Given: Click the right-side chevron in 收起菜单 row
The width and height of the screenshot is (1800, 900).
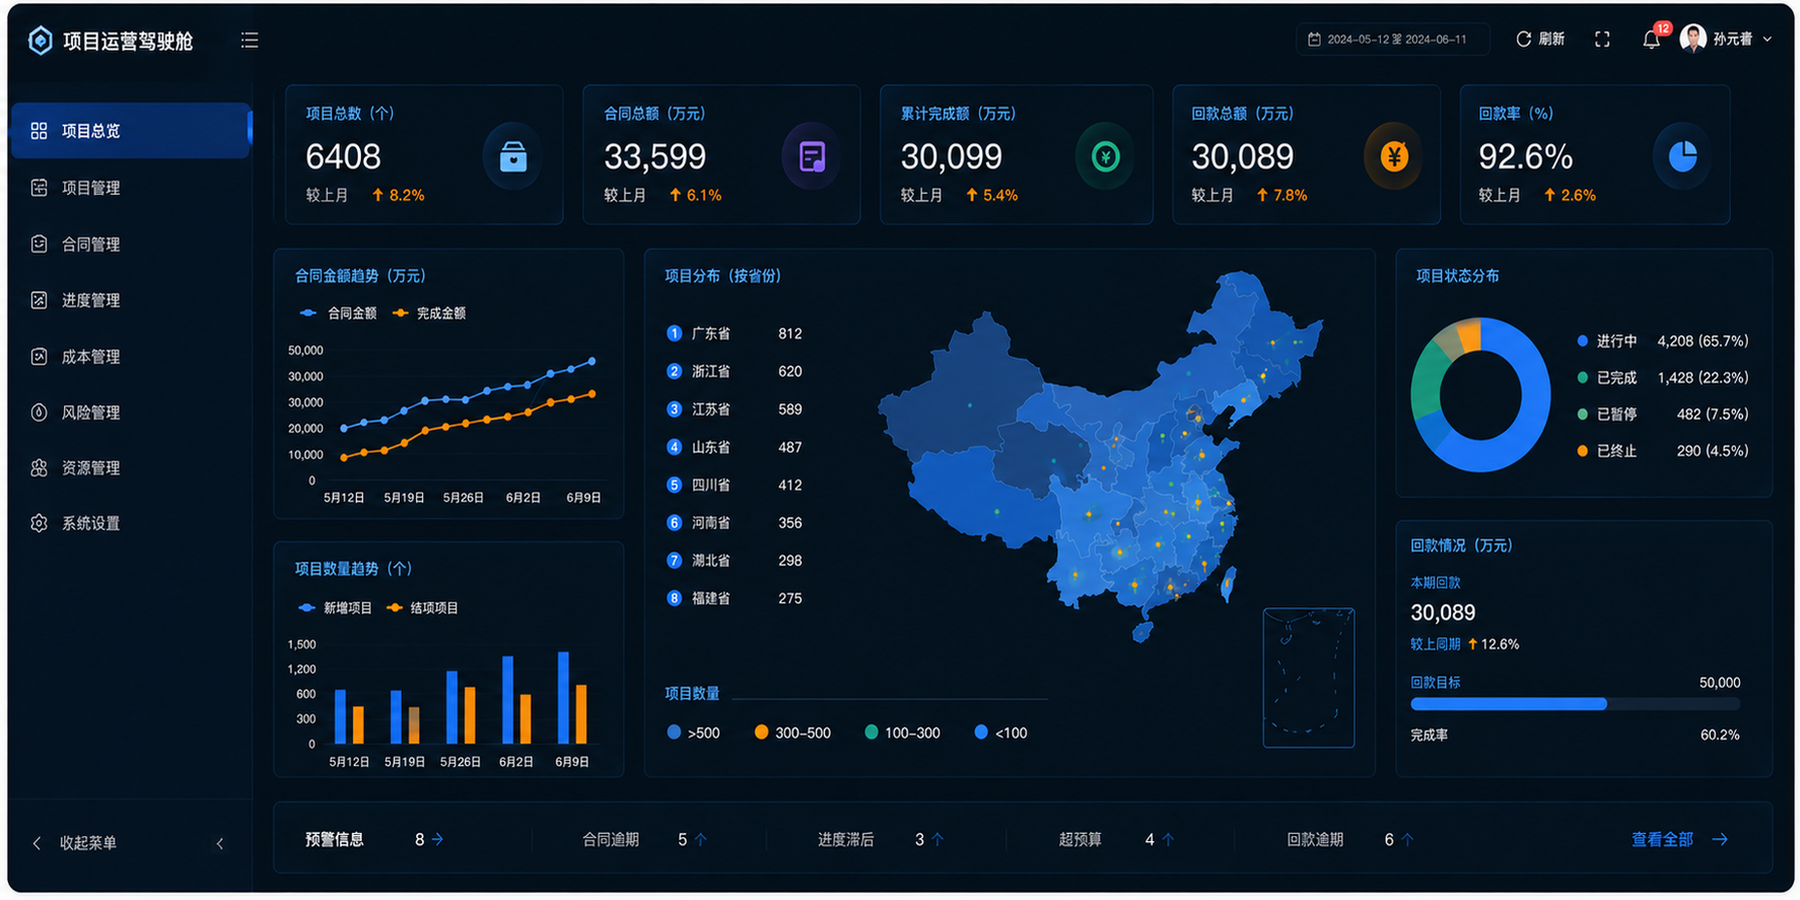Looking at the screenshot, I should [x=220, y=843].
